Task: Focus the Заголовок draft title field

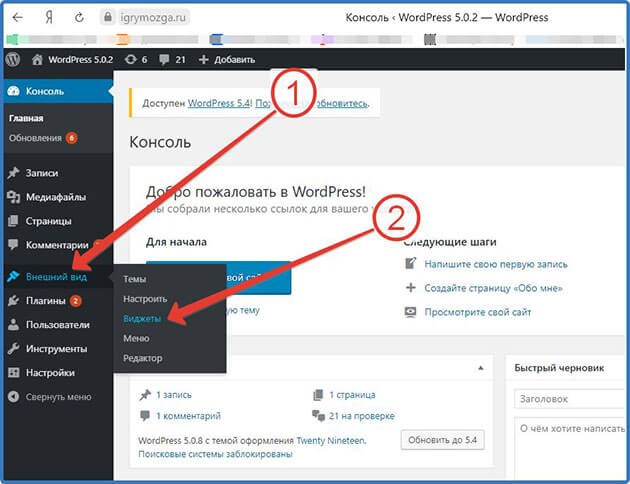Action: 571,399
